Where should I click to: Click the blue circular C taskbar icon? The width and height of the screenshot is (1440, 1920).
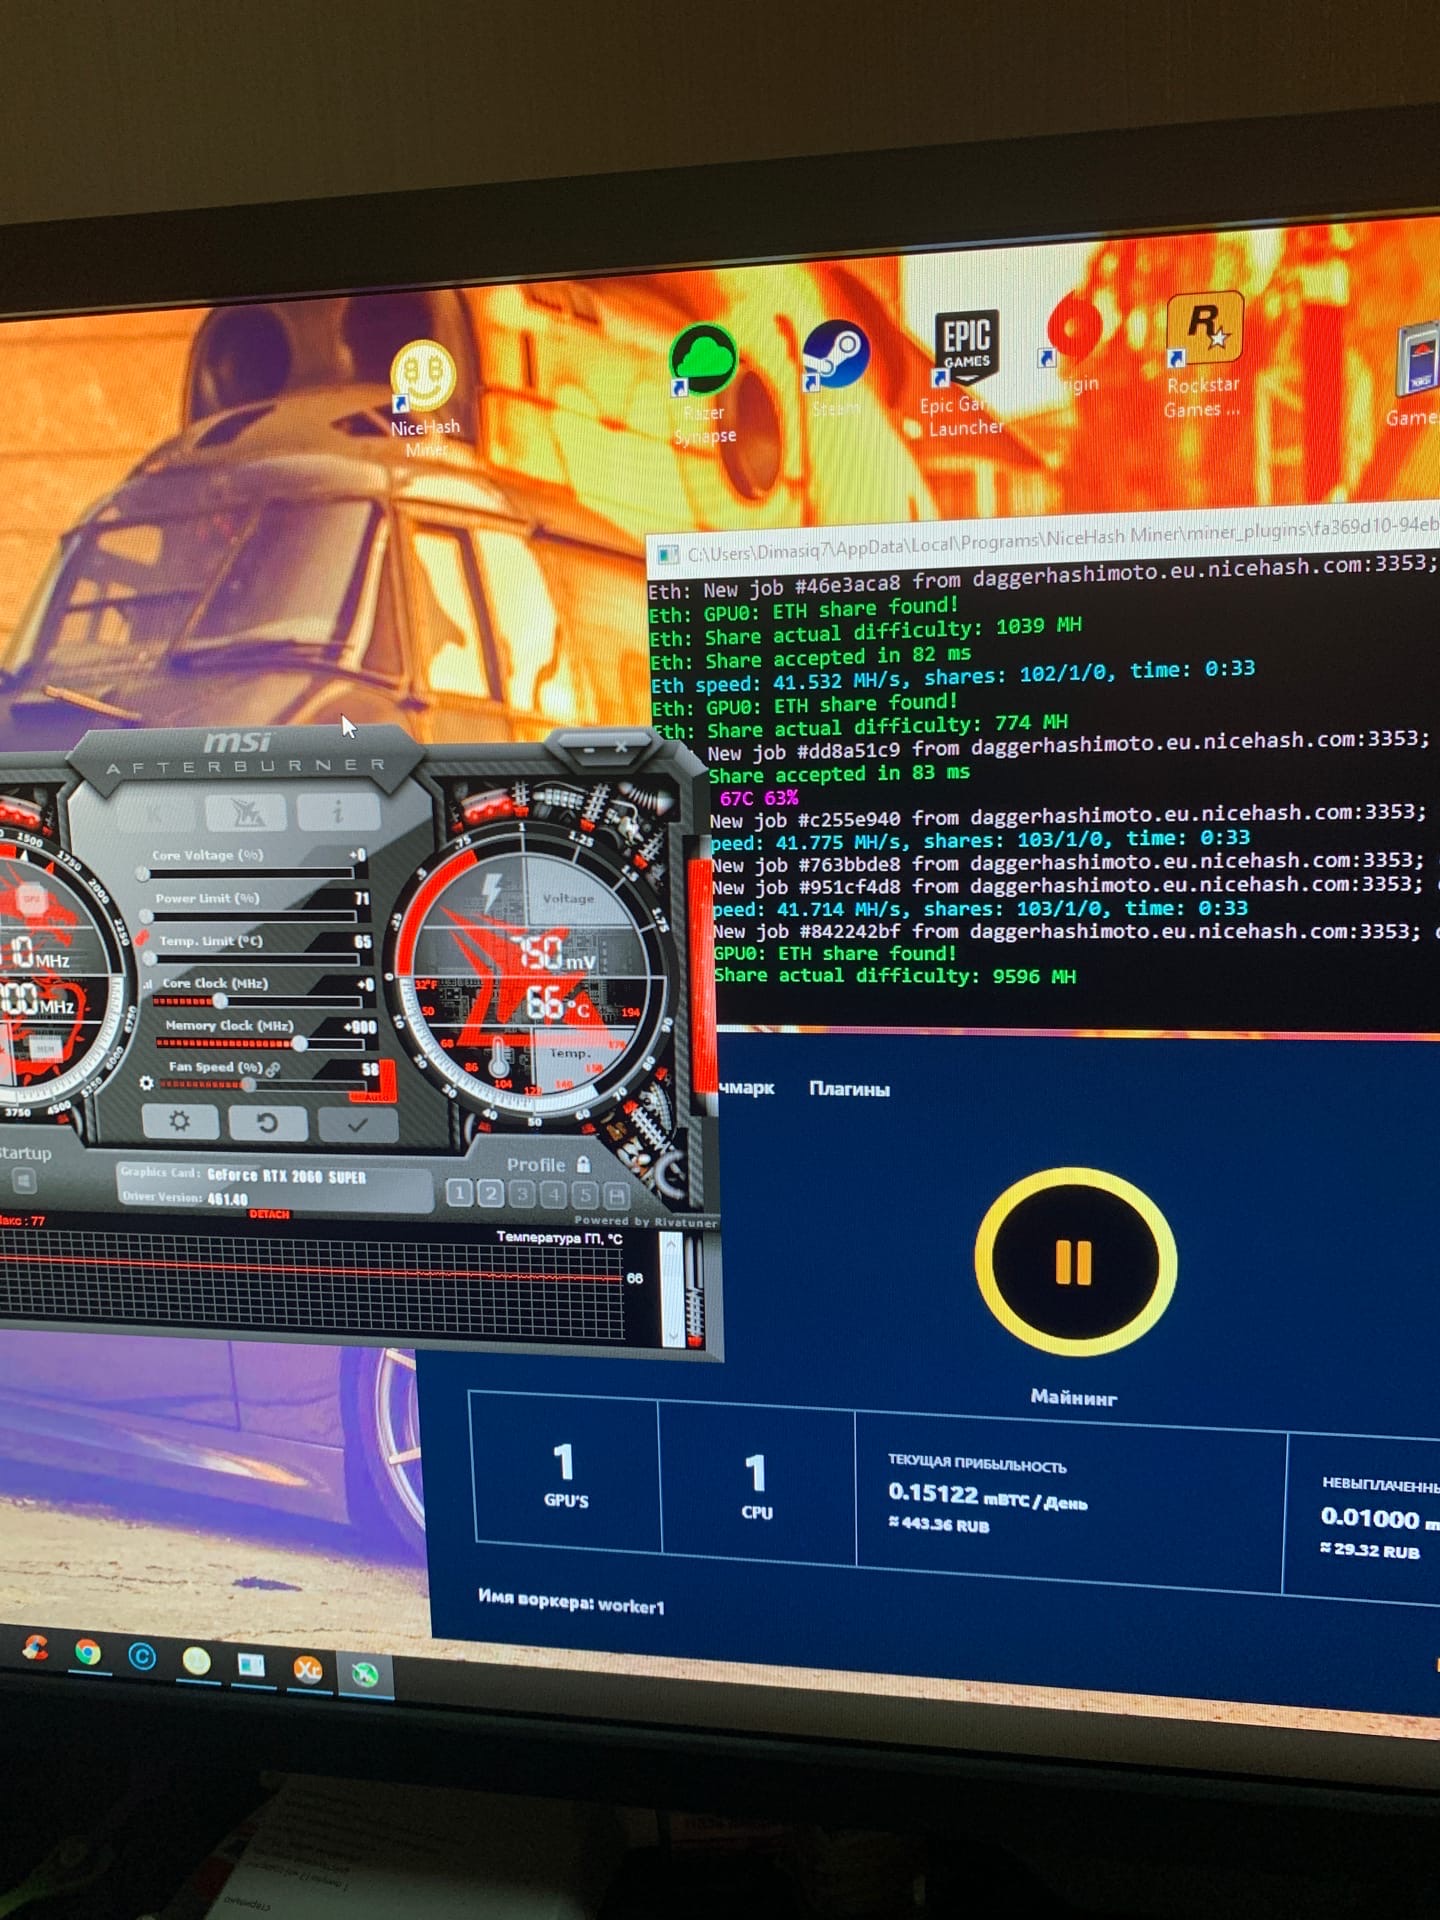142,1657
